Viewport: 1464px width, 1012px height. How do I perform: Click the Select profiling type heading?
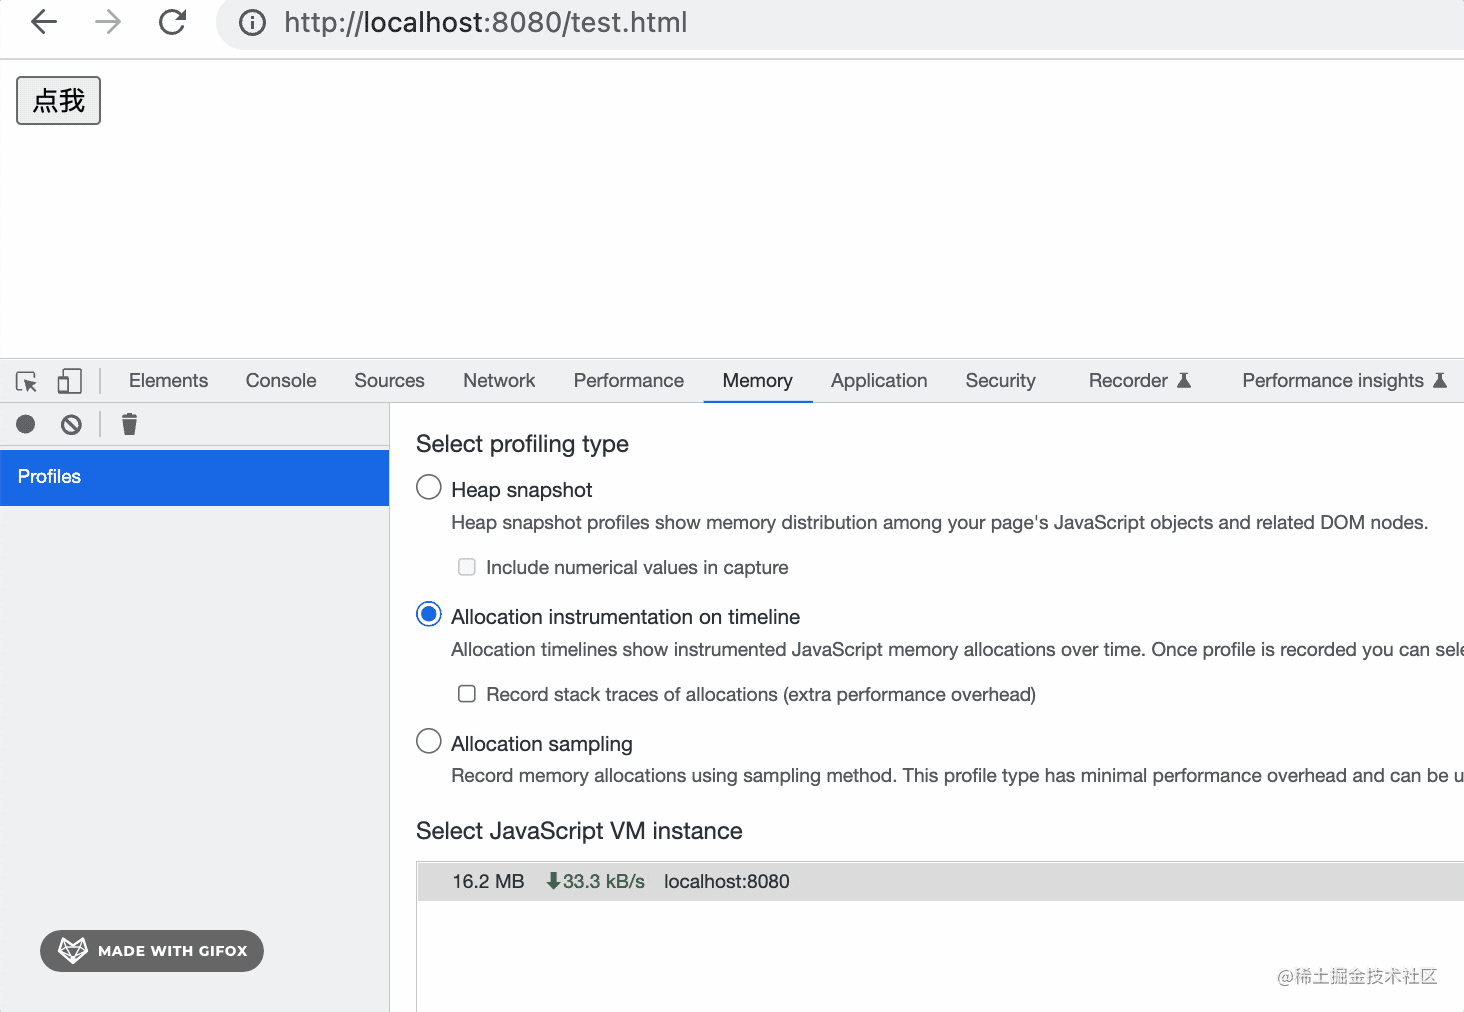[522, 444]
